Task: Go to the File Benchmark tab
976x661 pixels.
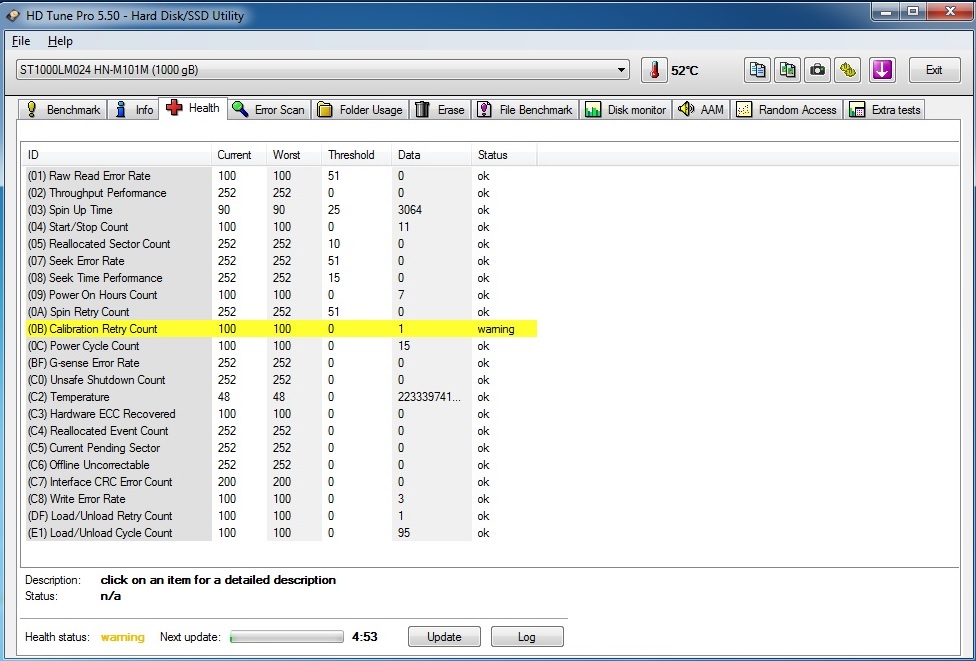Action: click(525, 110)
